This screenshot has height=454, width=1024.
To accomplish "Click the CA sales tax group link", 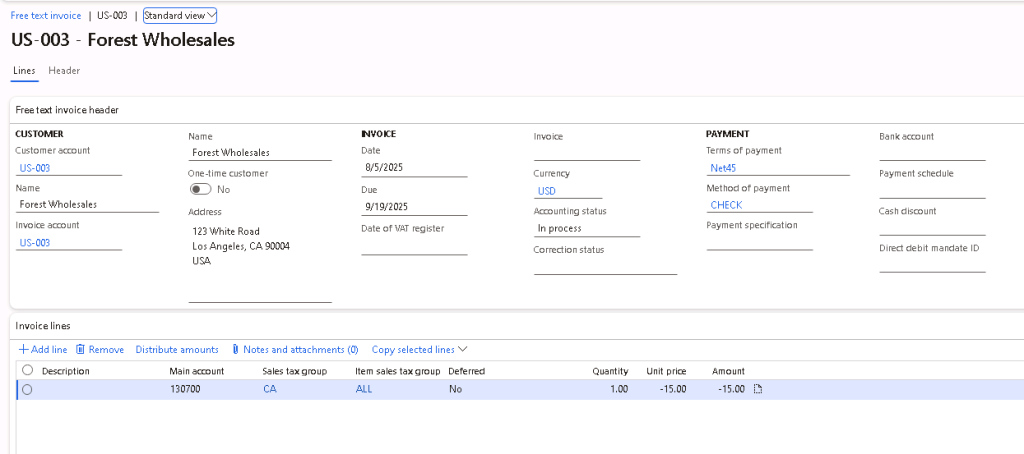I will pyautogui.click(x=270, y=389).
